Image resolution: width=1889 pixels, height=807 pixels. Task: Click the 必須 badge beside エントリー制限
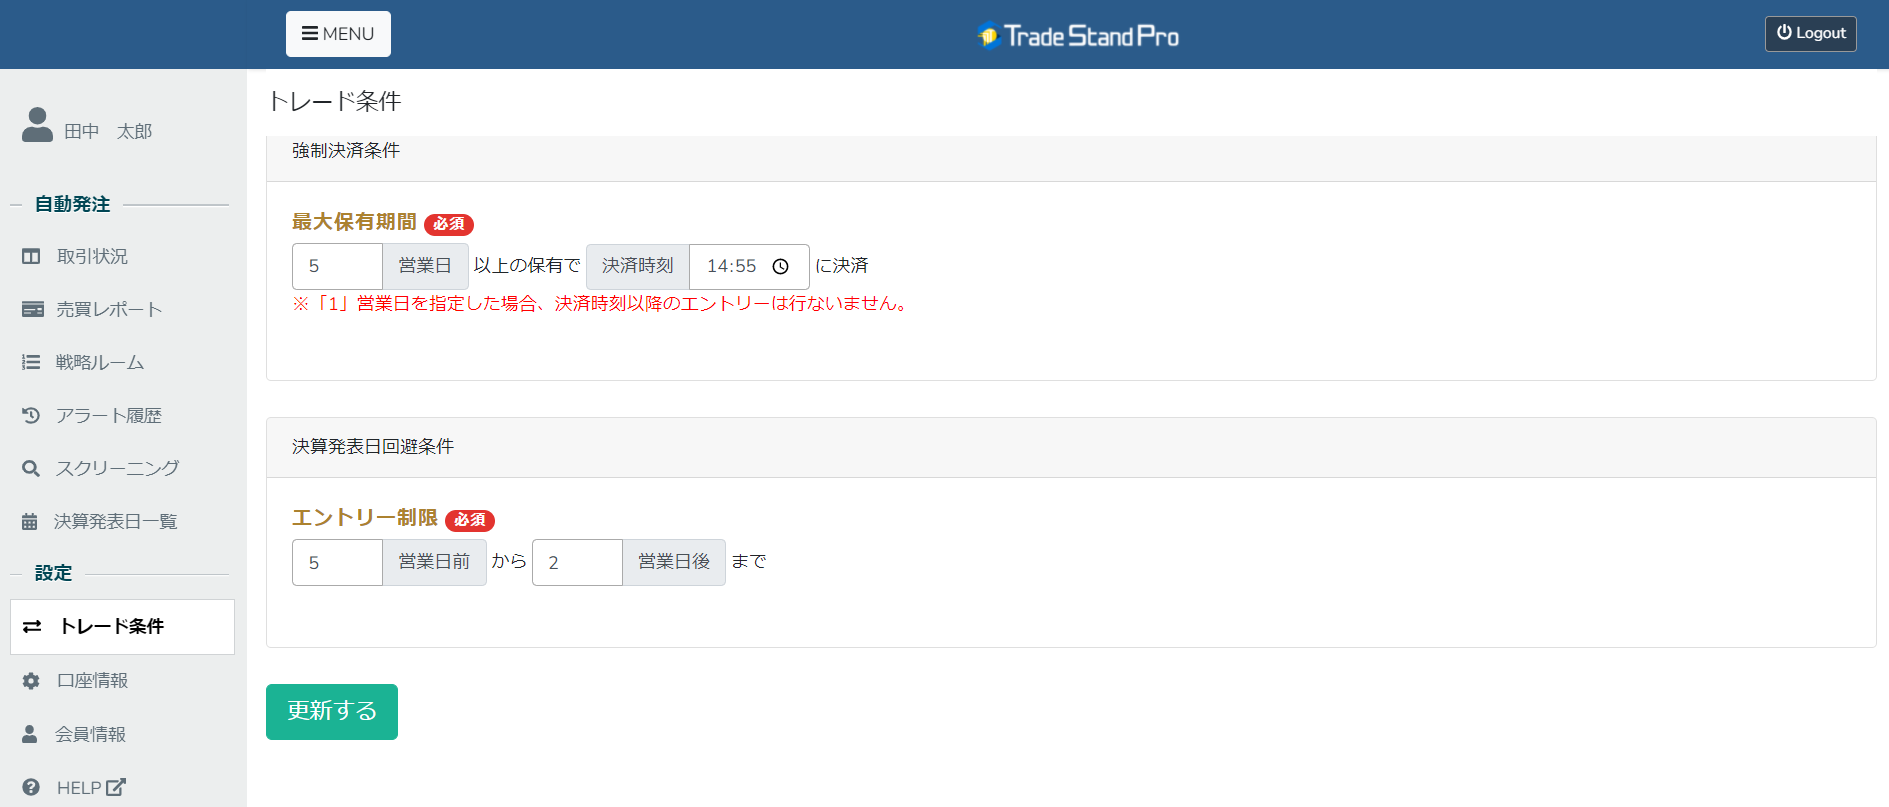[x=470, y=520]
